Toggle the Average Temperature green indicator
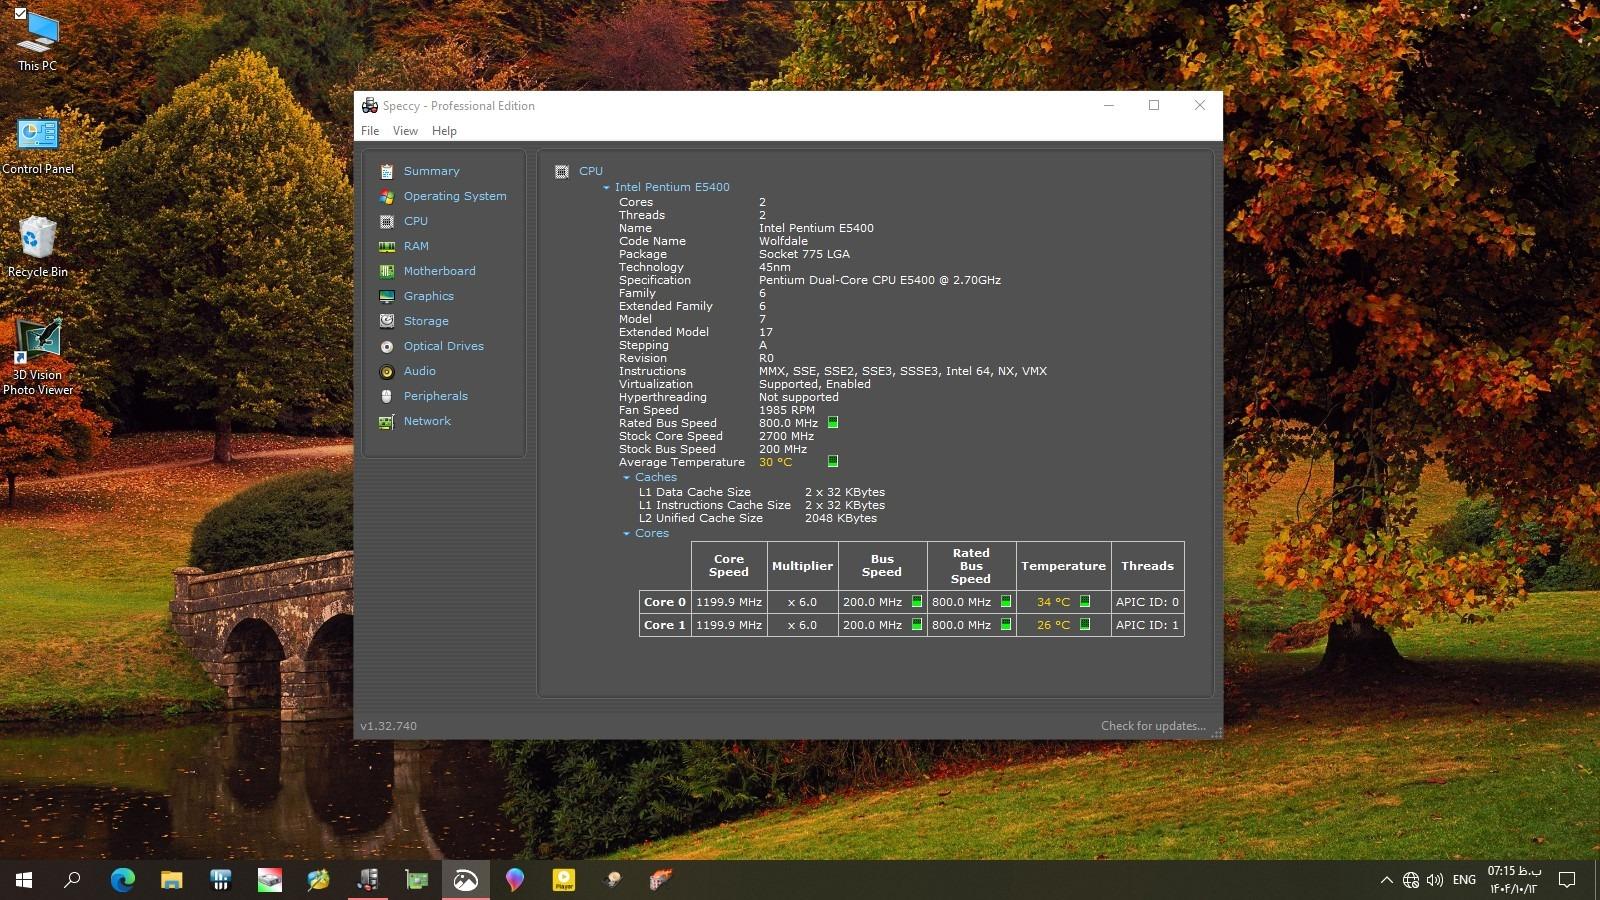This screenshot has width=1600, height=900. tap(833, 461)
